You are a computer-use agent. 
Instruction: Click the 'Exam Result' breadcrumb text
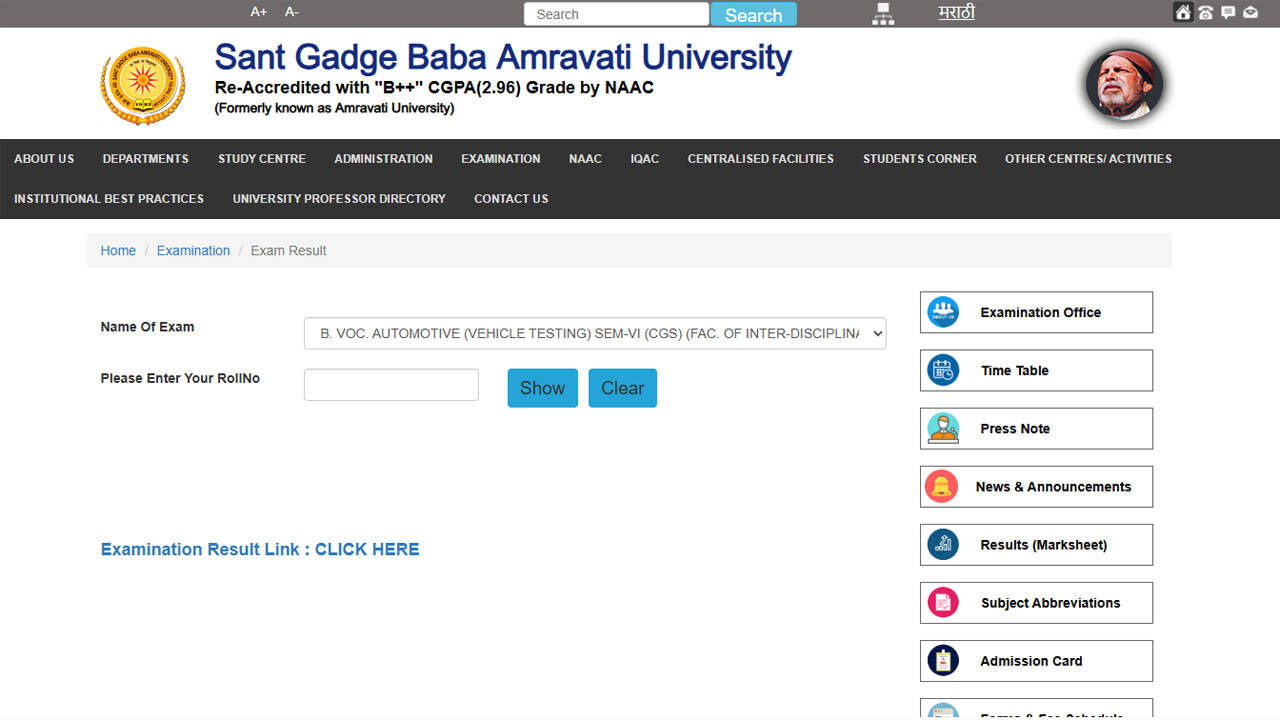pyautogui.click(x=288, y=250)
